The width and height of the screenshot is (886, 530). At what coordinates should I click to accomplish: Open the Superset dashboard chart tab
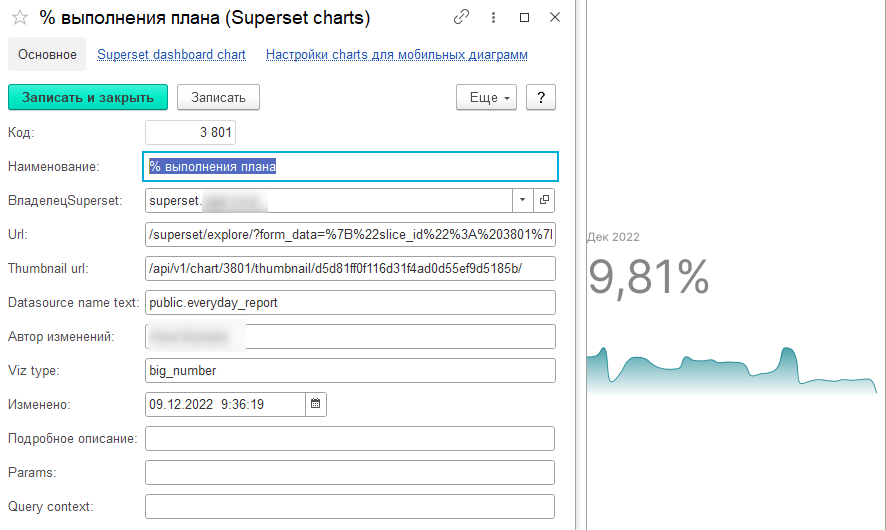tap(171, 54)
